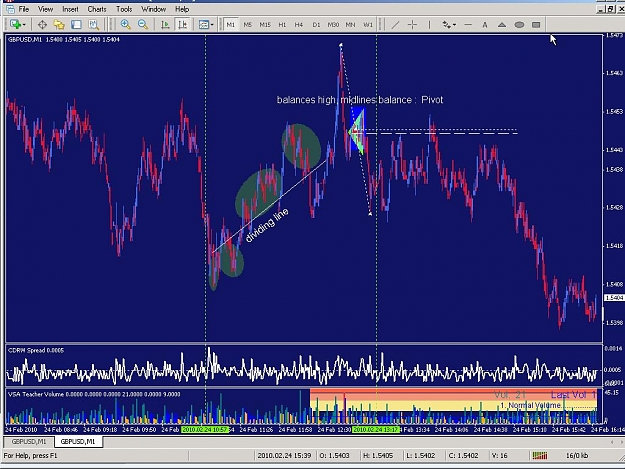Switch to D1 timeframe

point(316,25)
